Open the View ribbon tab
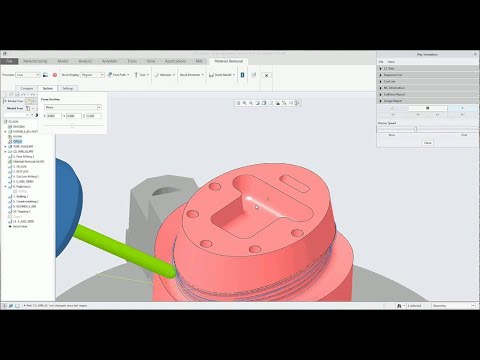This screenshot has height=360, width=480. click(151, 61)
